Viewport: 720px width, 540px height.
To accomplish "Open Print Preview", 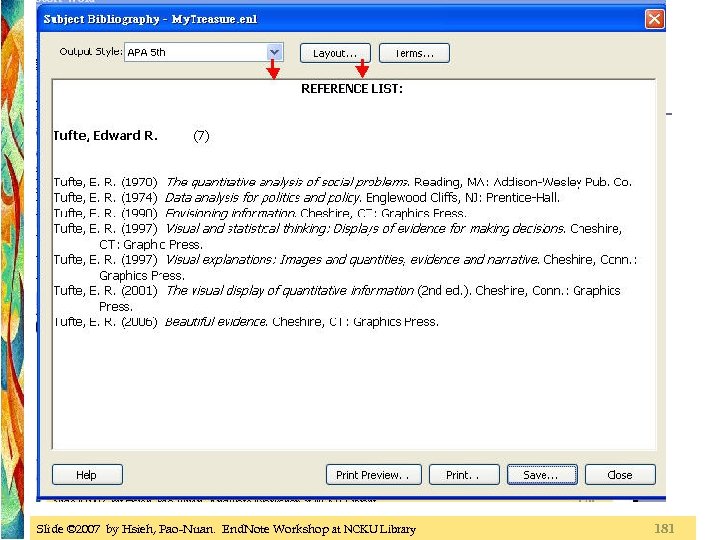I will 373,474.
